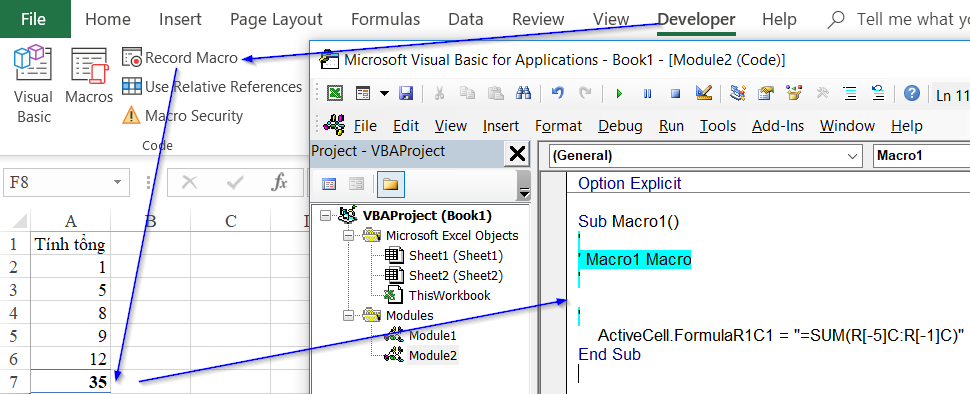This screenshot has height=394, width=970.
Task: Click the Outdent icon in VBA toolbar
Action: tap(878, 93)
